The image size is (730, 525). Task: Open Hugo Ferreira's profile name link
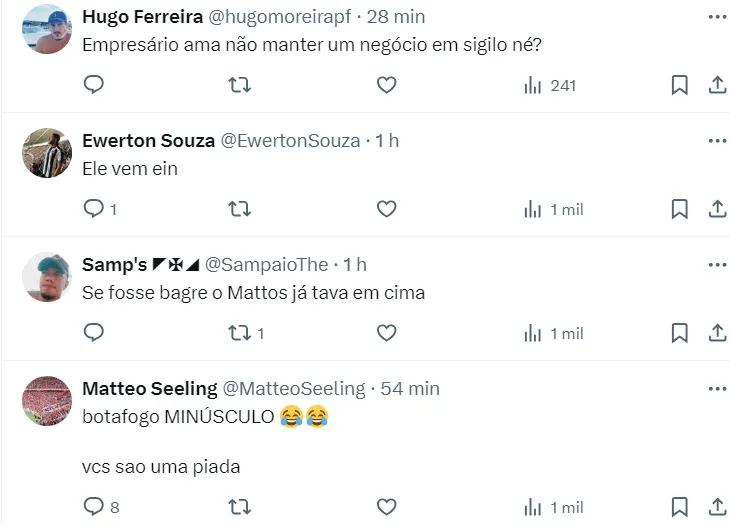click(142, 17)
